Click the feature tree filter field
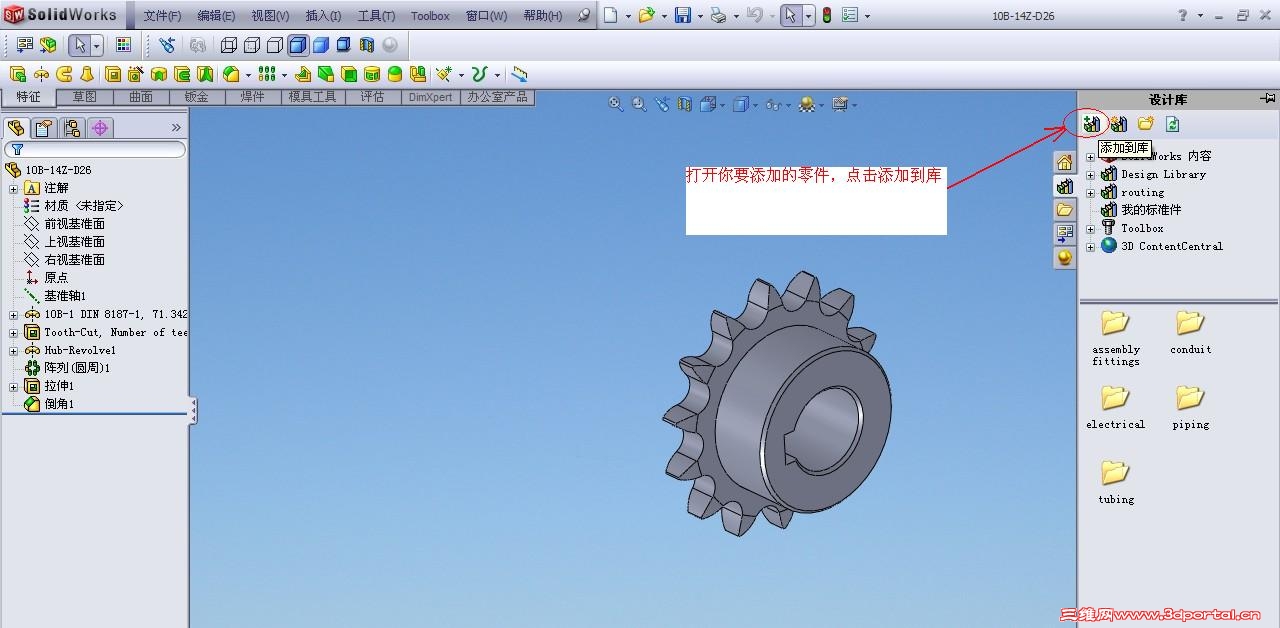This screenshot has height=628, width=1280. click(x=95, y=149)
